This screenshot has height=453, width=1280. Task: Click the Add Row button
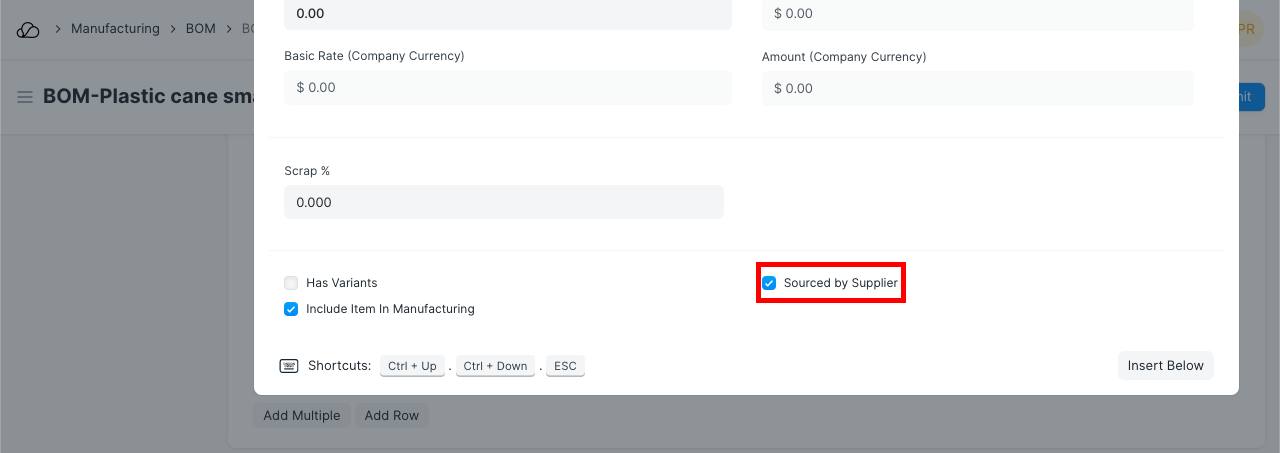coord(392,416)
